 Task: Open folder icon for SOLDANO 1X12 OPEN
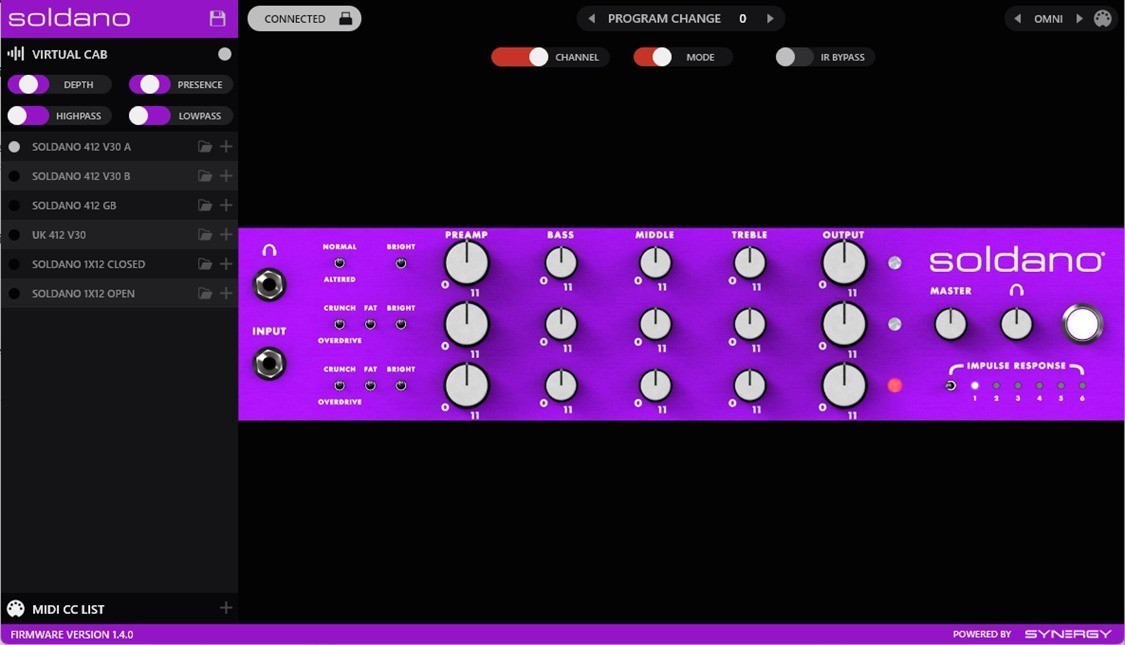(205, 294)
